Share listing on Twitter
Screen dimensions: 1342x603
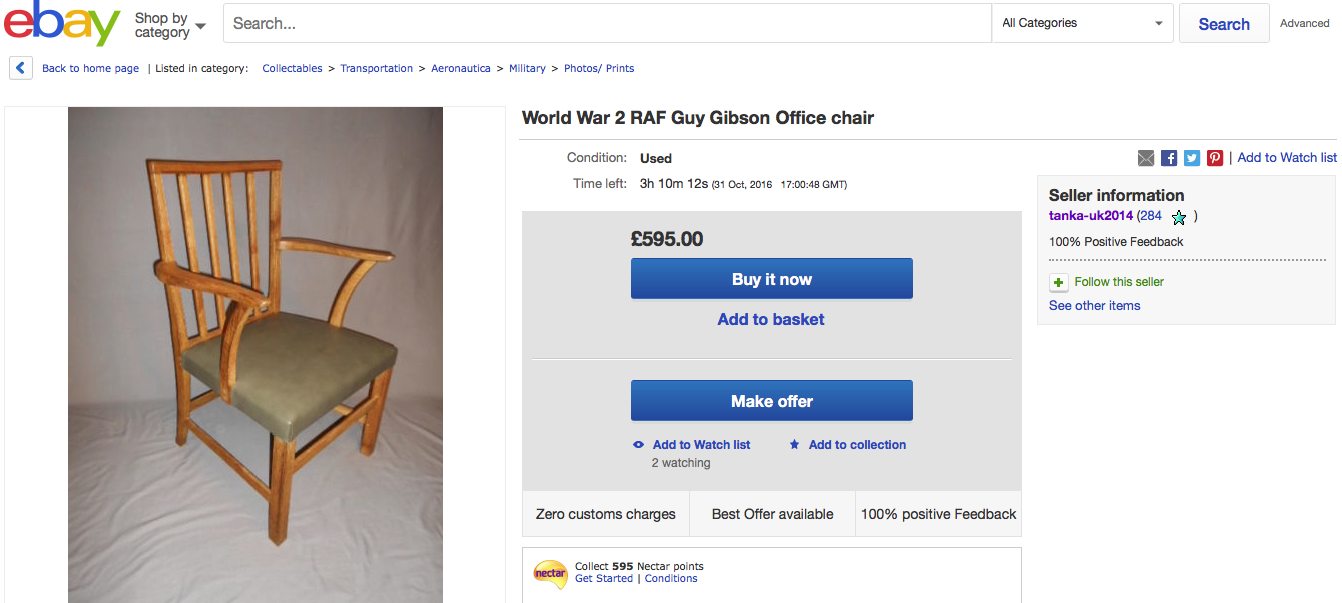click(1192, 158)
